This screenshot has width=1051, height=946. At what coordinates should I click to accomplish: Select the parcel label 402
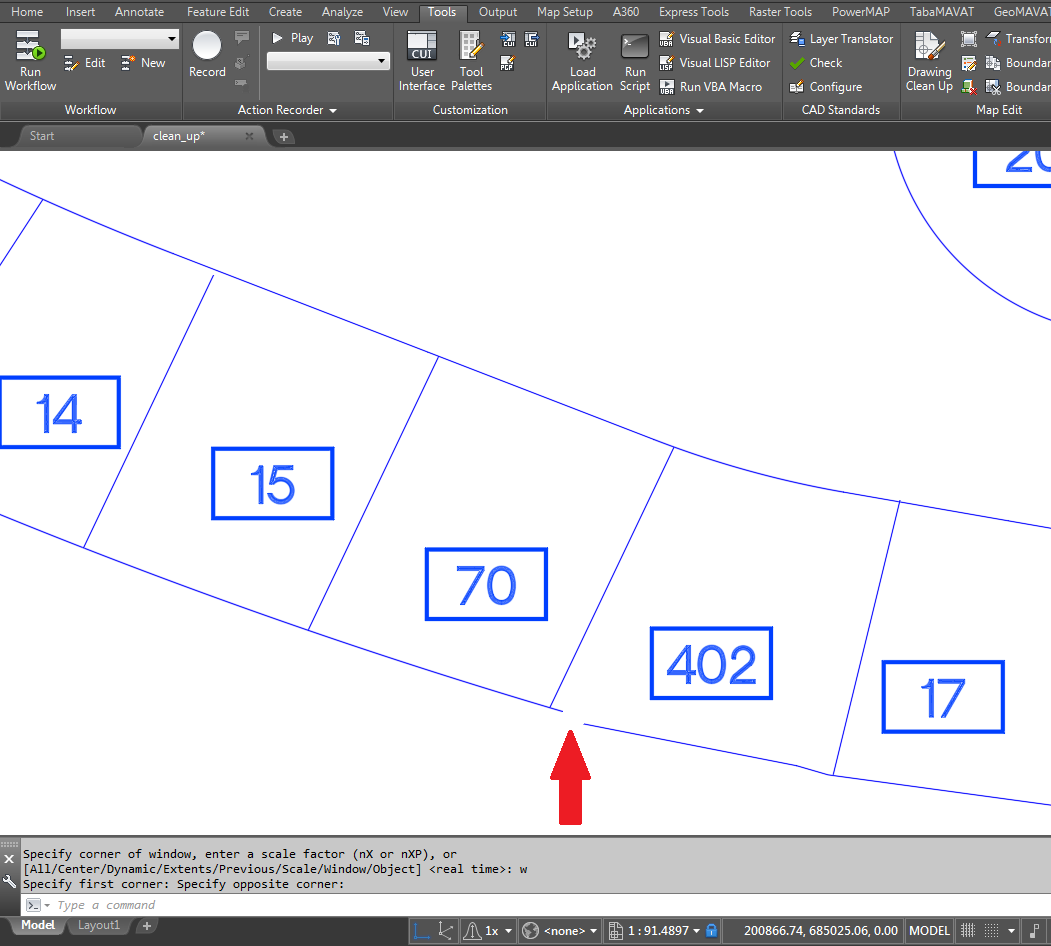(711, 664)
